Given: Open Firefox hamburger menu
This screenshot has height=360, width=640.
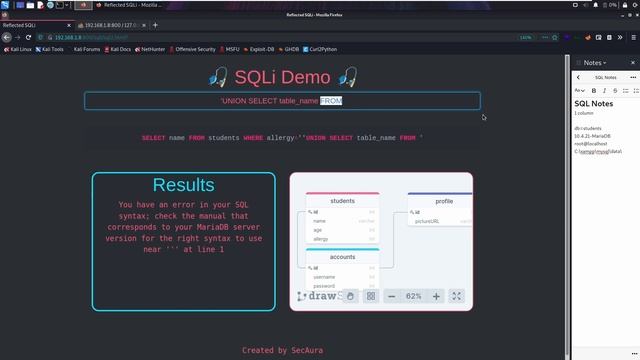Looking at the screenshot, I should click(x=633, y=38).
